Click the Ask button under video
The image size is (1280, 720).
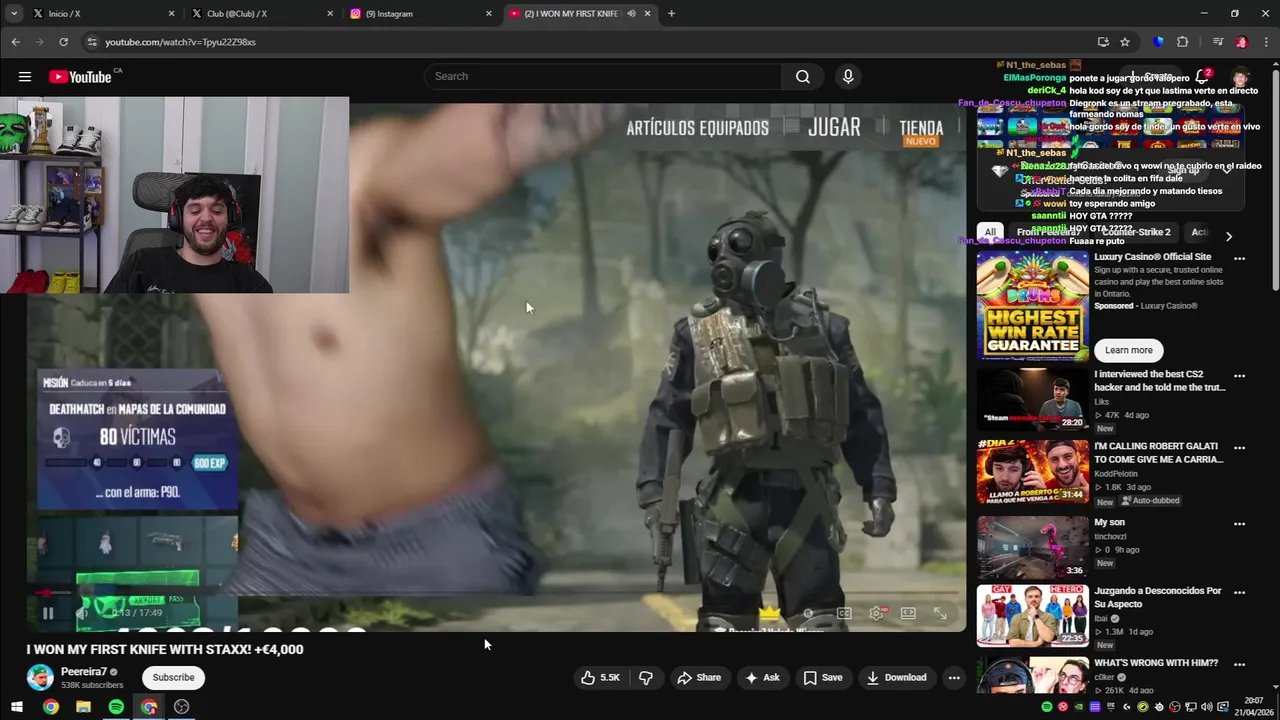[x=762, y=678]
